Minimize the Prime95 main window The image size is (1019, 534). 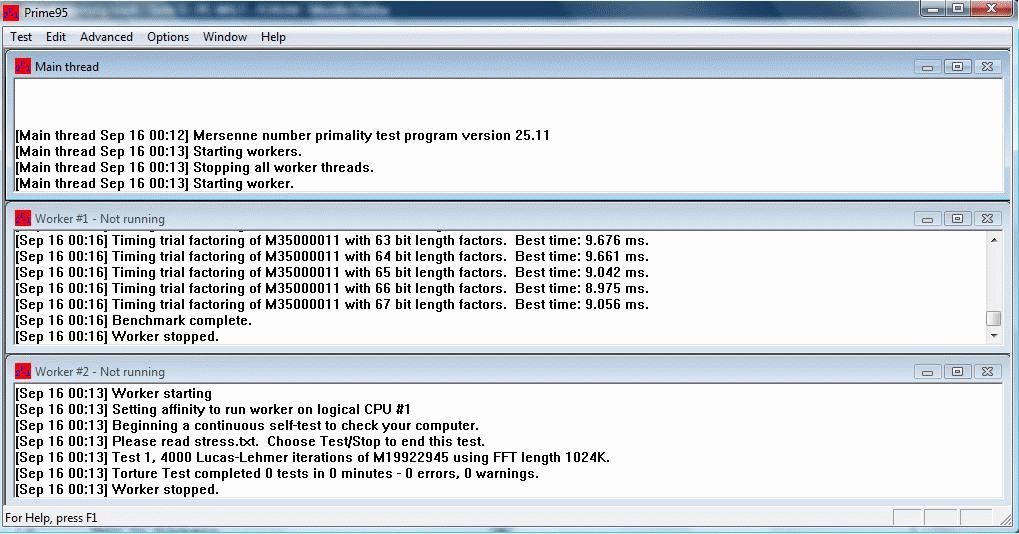933,8
